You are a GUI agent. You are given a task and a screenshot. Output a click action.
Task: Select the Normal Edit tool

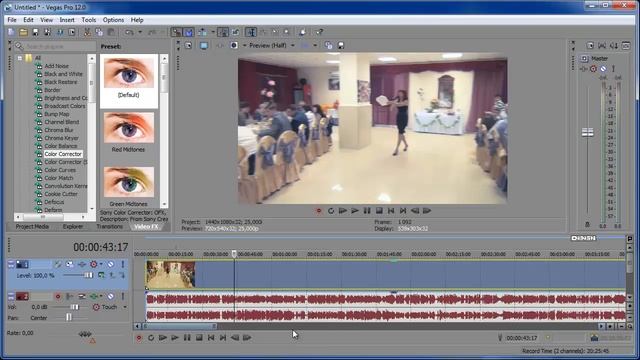point(251,32)
